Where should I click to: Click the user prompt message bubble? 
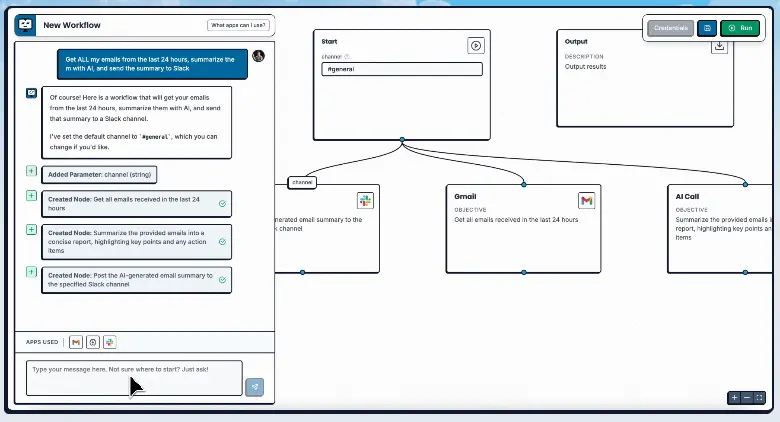[x=152, y=64]
